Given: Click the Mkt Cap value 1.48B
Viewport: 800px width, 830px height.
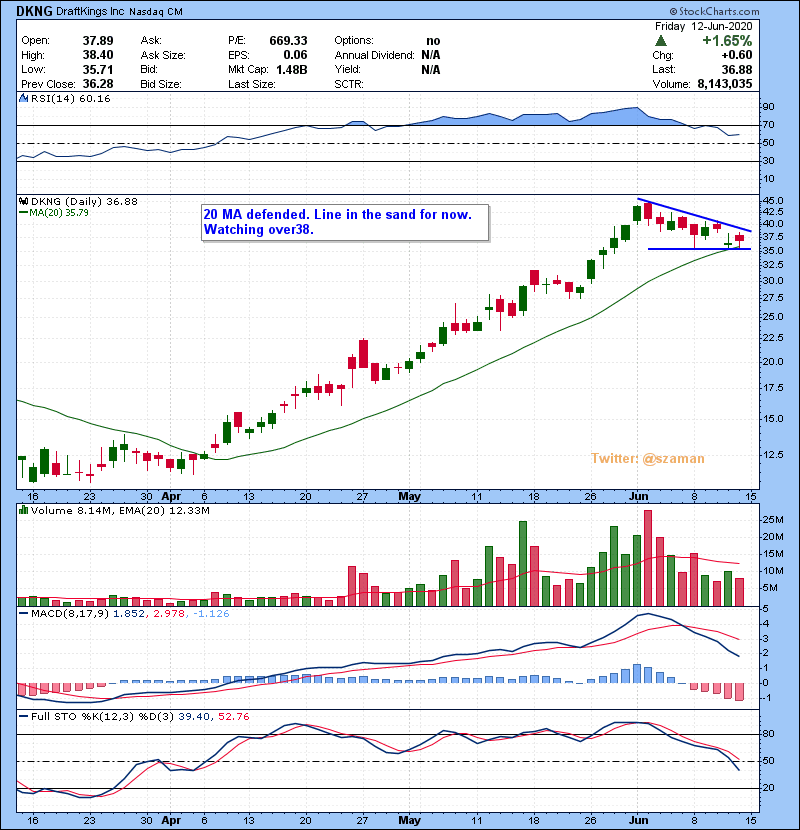Looking at the screenshot, I should [x=292, y=69].
